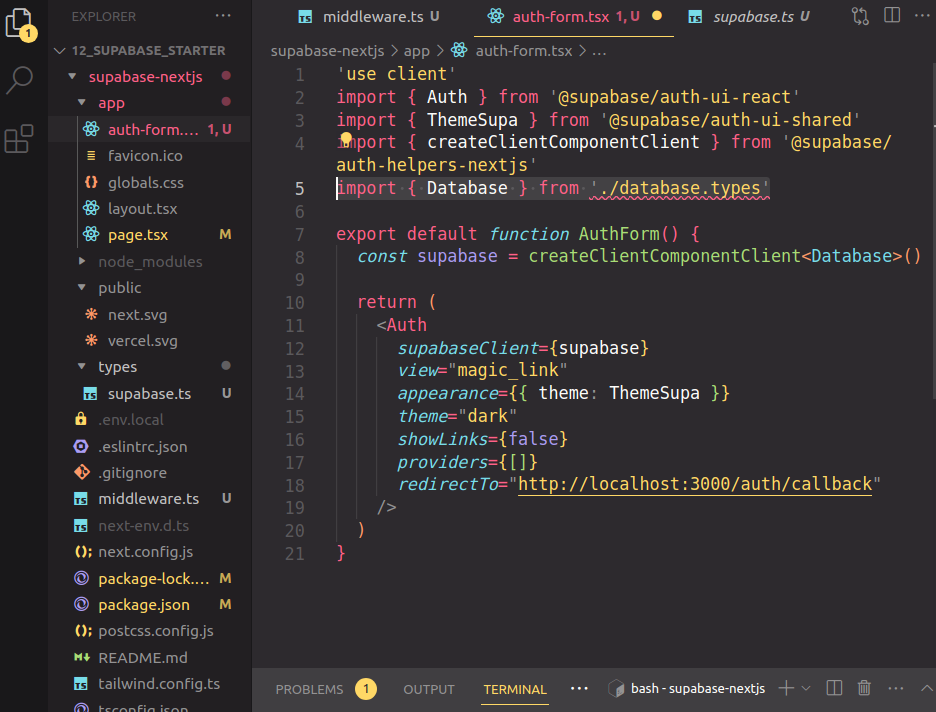This screenshot has width=936, height=712.
Task: Open globals.css in file explorer
Action: coord(149,182)
